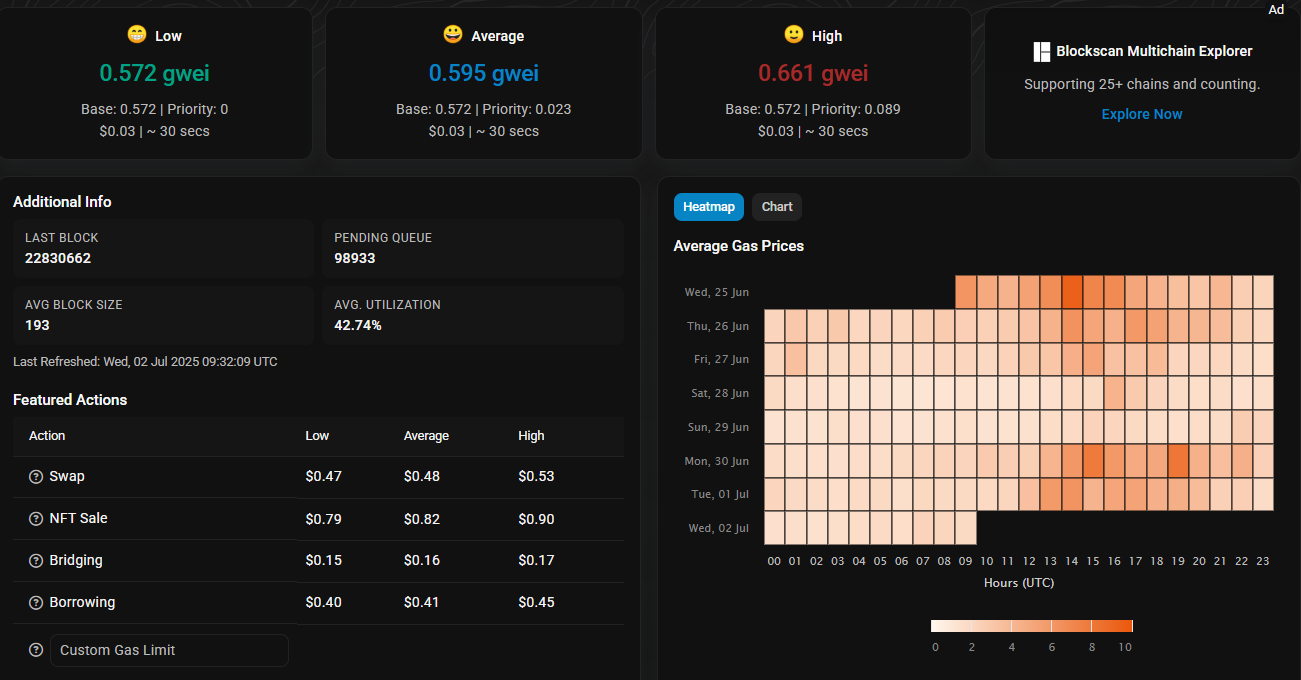Click the Low column header in Featured Actions
Image resolution: width=1301 pixels, height=680 pixels.
point(317,436)
